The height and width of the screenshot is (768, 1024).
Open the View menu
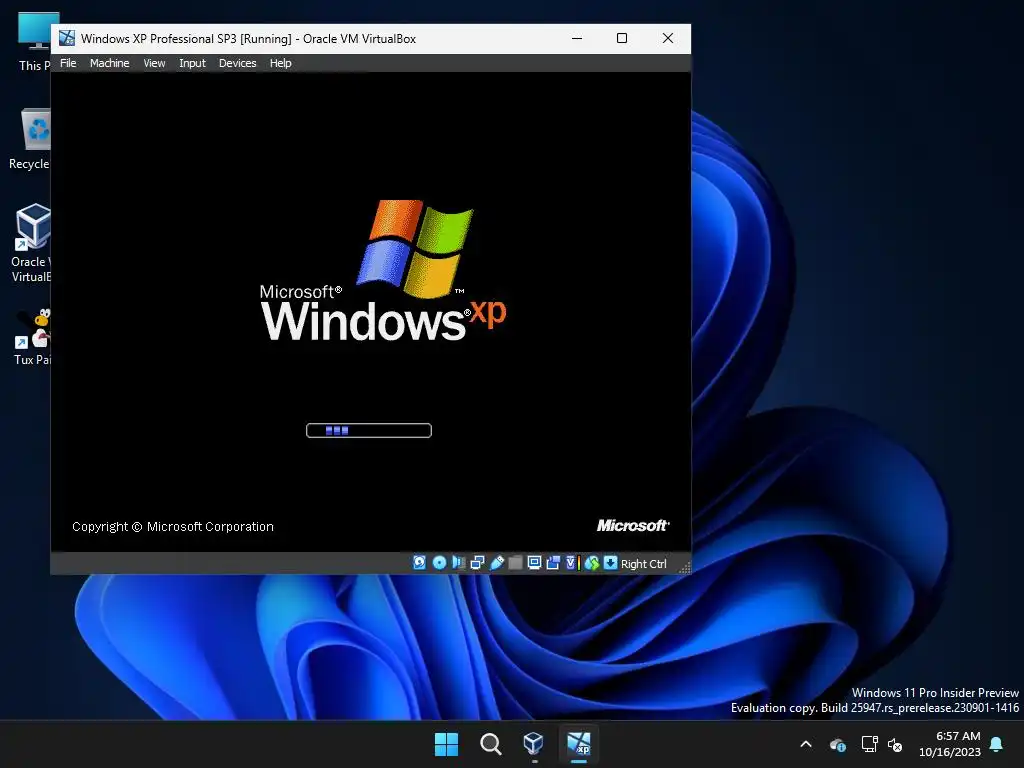coord(154,63)
